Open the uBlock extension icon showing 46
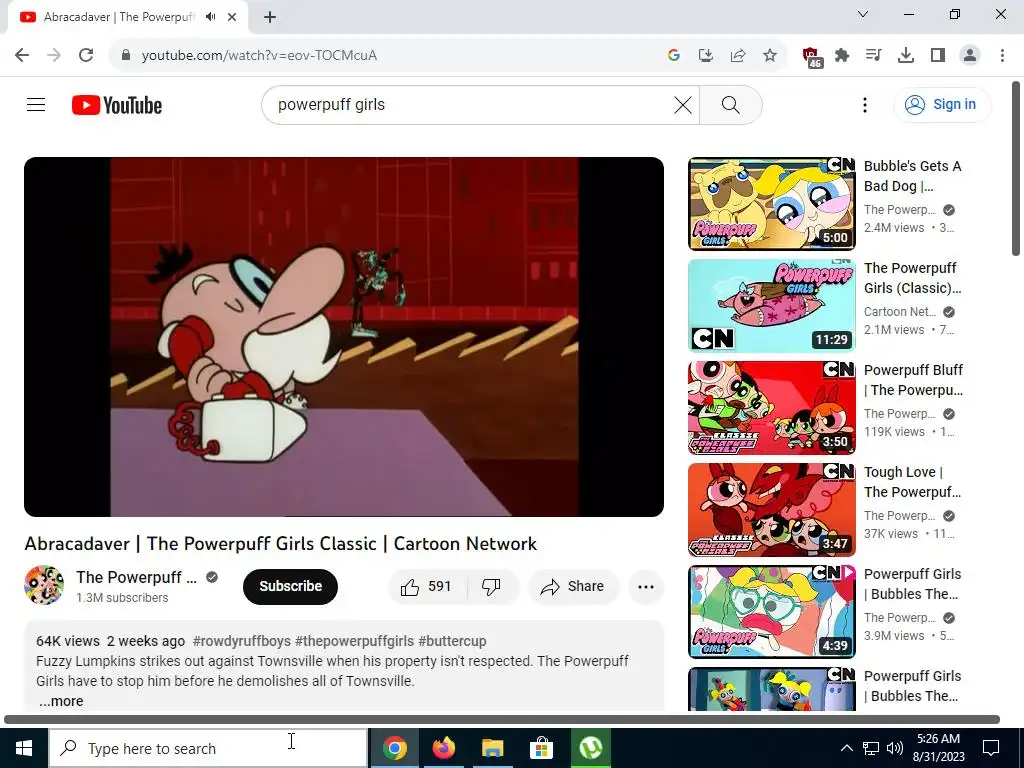 tap(812, 57)
